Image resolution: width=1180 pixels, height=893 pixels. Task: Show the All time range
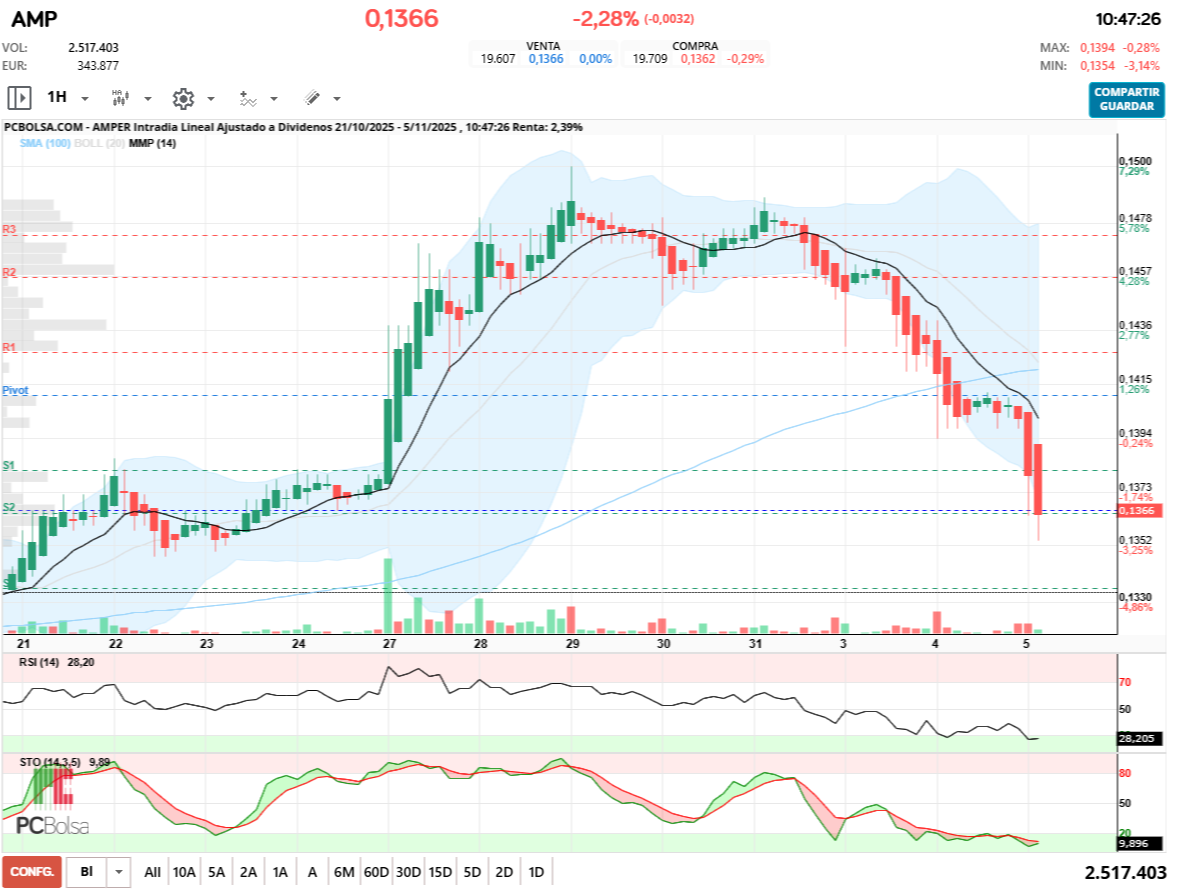click(x=152, y=872)
